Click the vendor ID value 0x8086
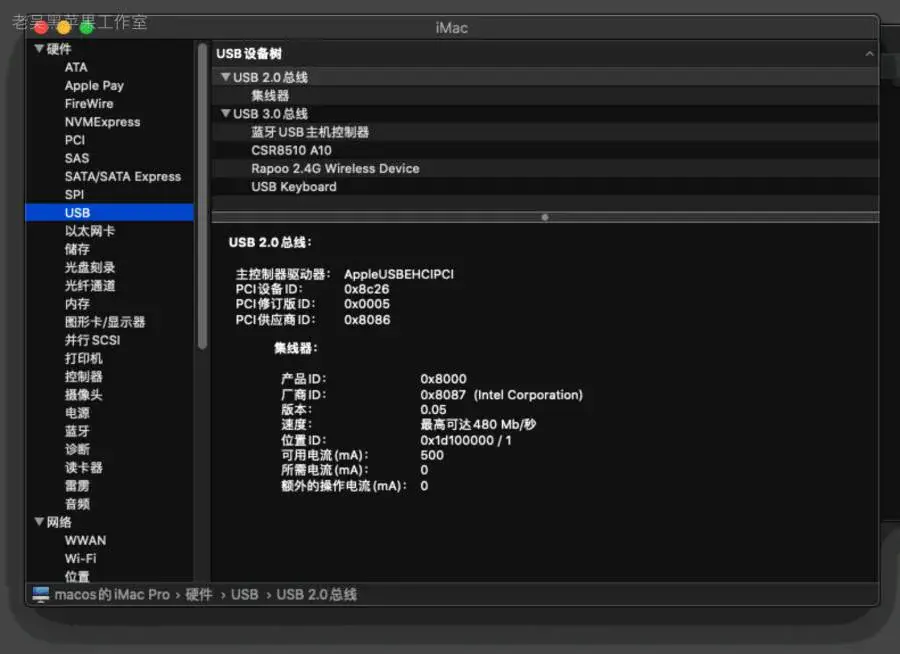Image resolution: width=900 pixels, height=654 pixels. pos(367,320)
